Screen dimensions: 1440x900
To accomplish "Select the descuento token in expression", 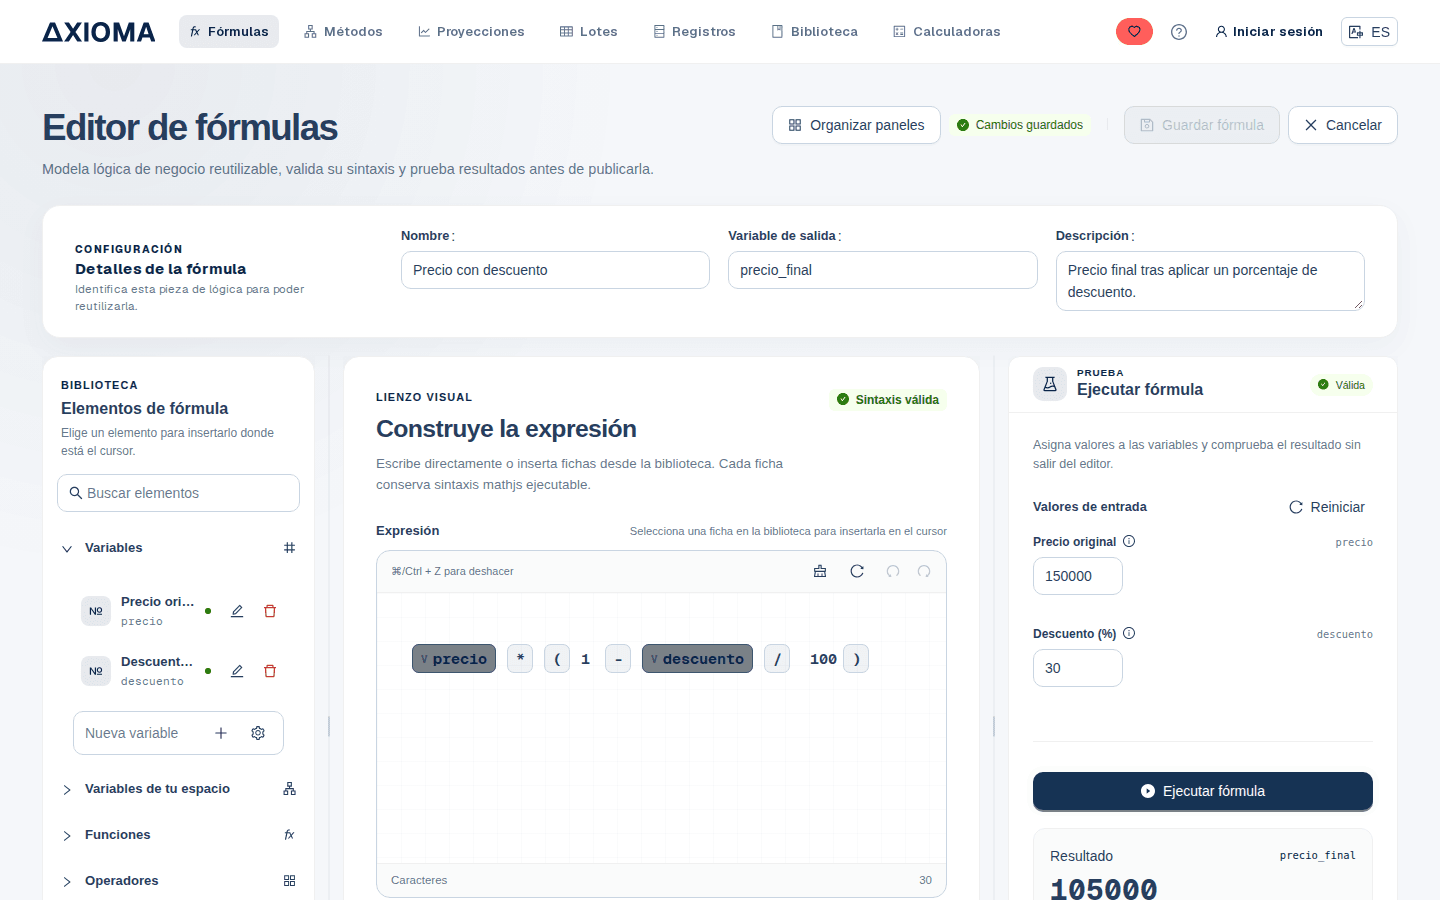I will click(697, 659).
